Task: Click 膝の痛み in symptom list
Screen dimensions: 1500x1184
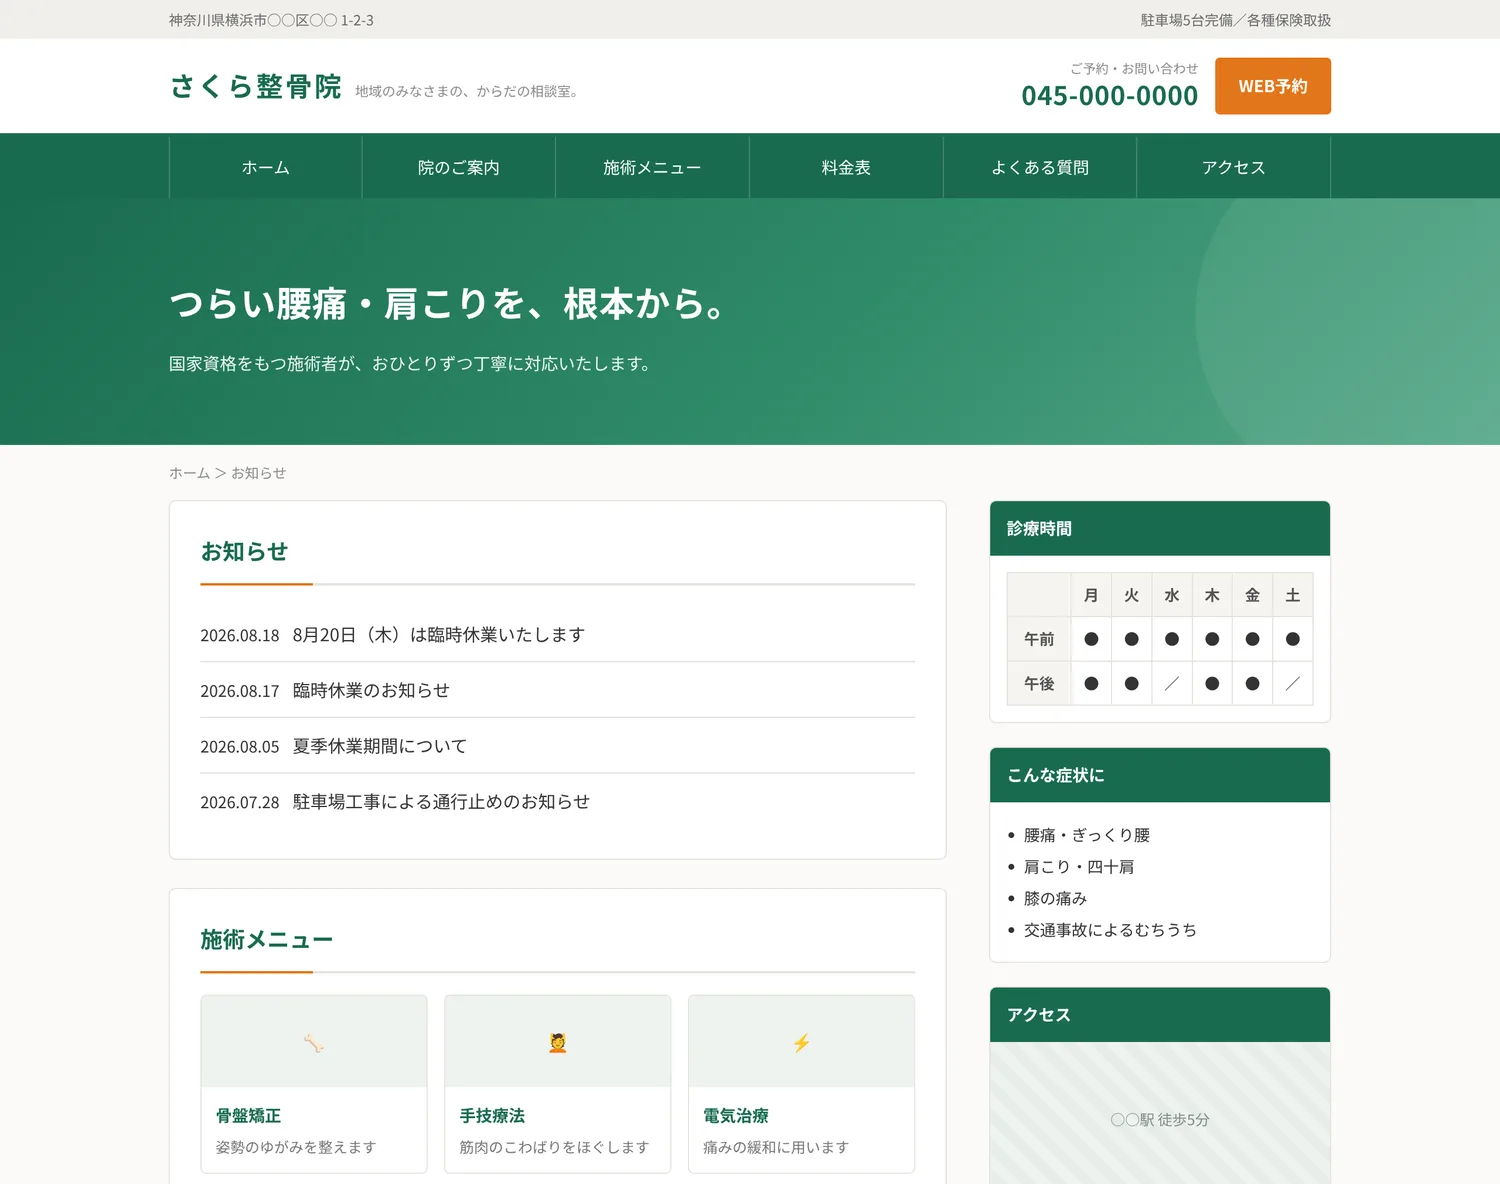Action: (x=1055, y=899)
